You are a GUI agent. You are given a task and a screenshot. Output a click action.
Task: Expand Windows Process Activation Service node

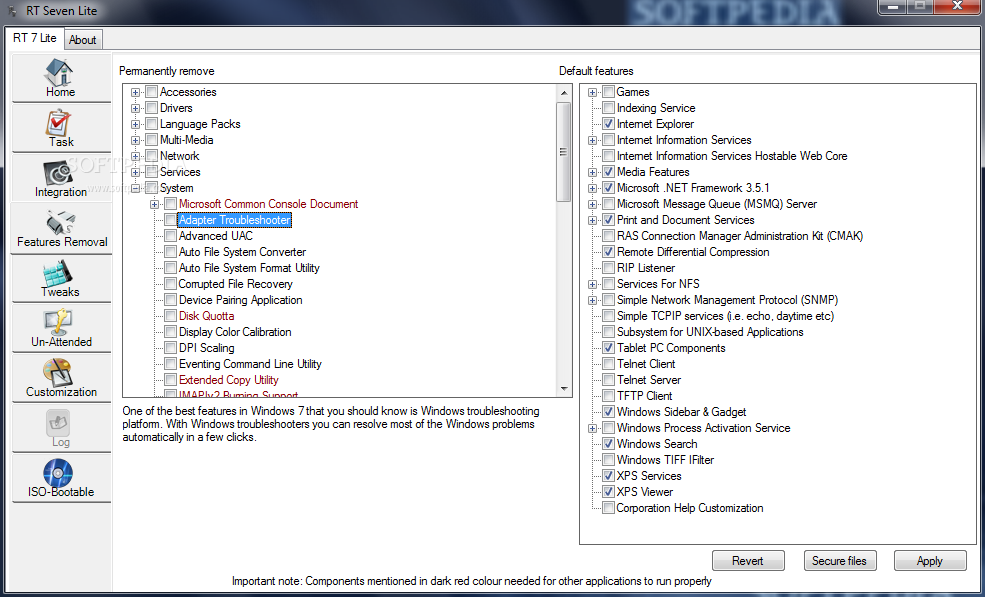point(592,429)
